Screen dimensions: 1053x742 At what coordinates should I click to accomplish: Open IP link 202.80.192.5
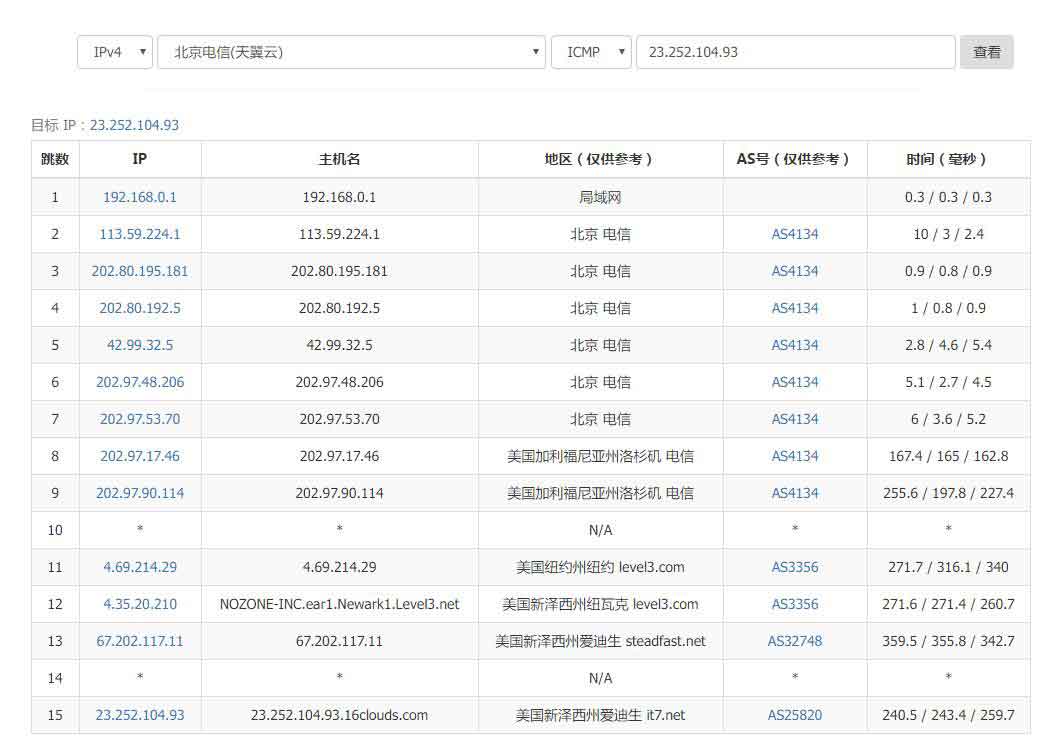140,308
